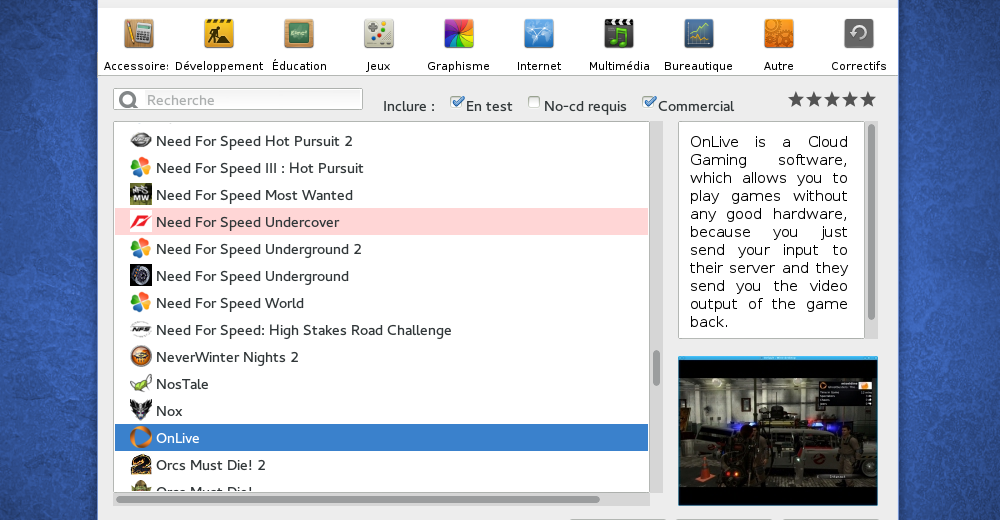Select the Développement category icon
The image size is (1000, 520).
tap(219, 35)
